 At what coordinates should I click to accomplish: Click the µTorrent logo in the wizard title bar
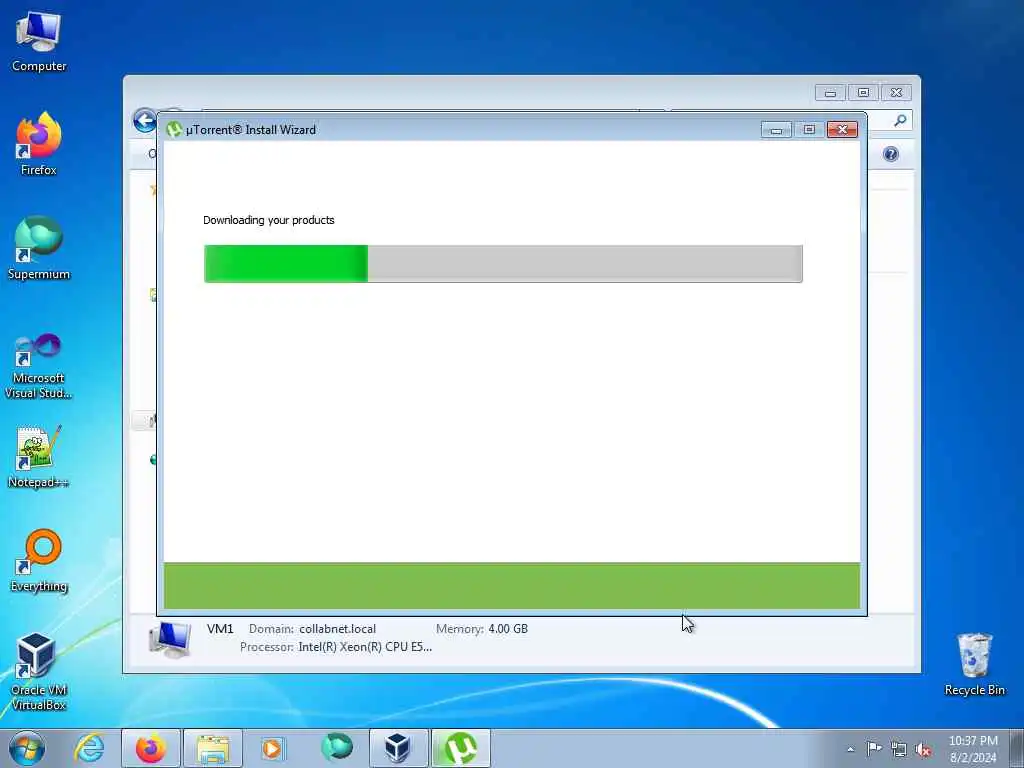pyautogui.click(x=174, y=129)
